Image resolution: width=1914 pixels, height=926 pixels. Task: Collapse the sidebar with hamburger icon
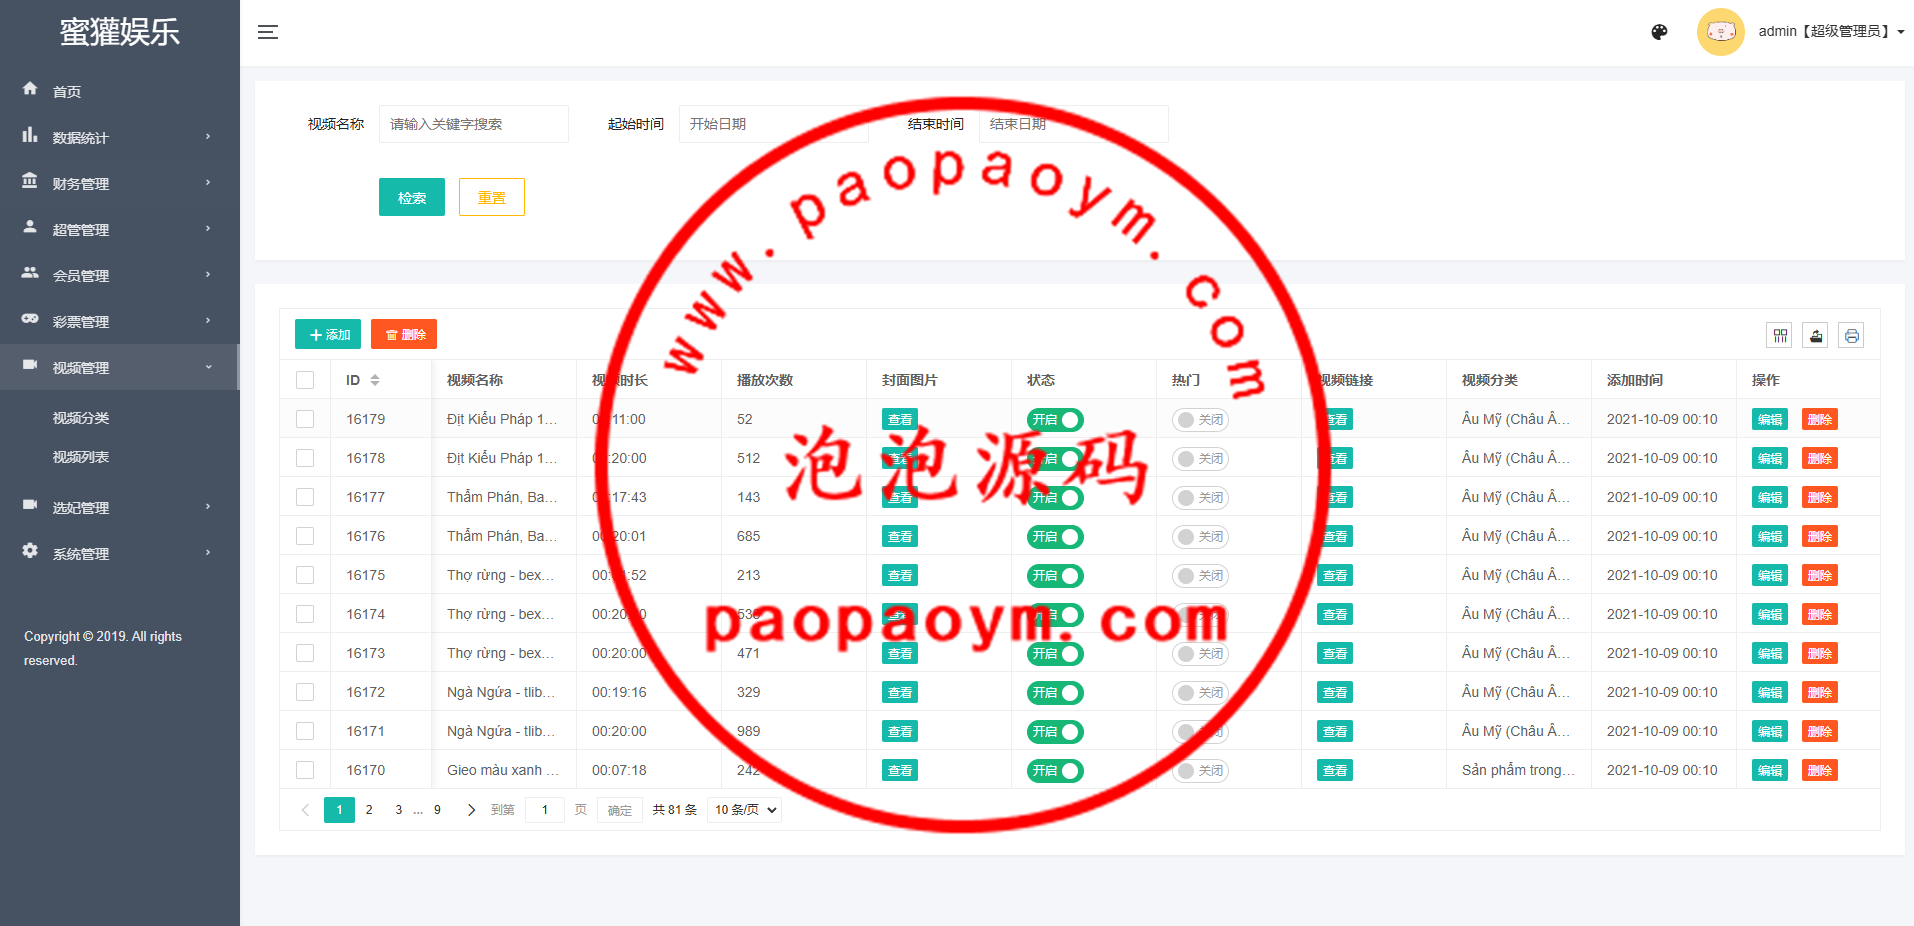click(267, 32)
